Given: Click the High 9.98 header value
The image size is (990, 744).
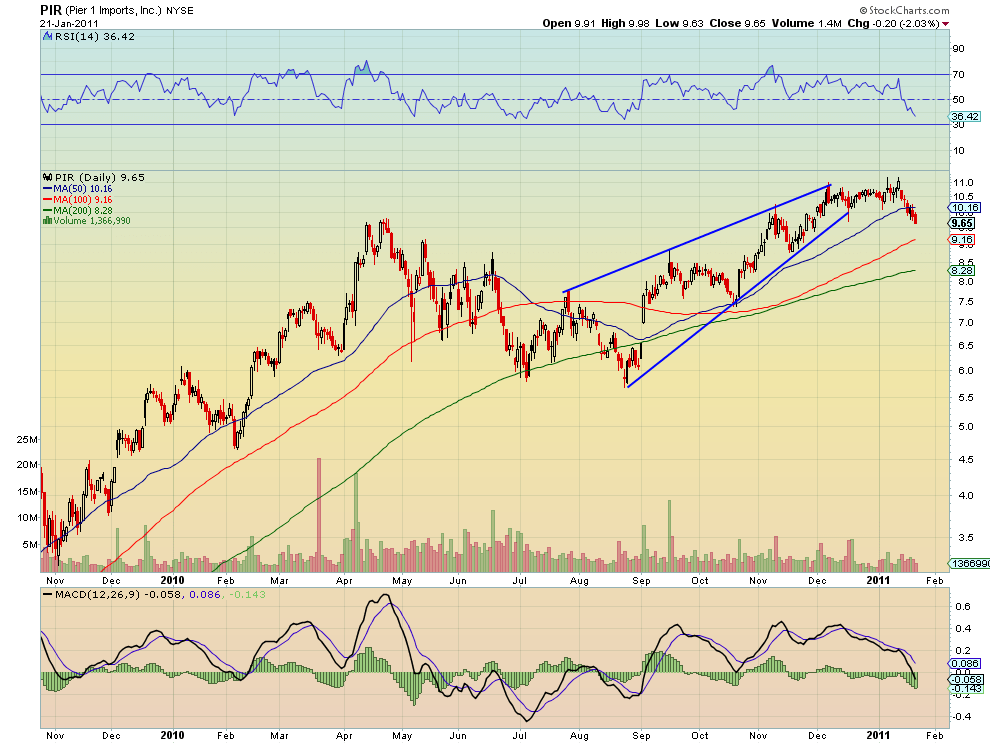Looking at the screenshot, I should (x=625, y=23).
